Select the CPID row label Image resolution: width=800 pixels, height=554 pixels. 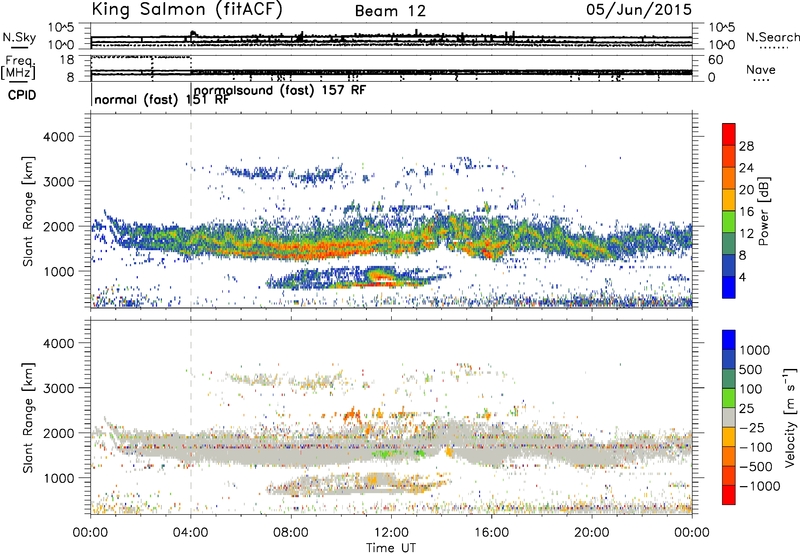click(22, 95)
